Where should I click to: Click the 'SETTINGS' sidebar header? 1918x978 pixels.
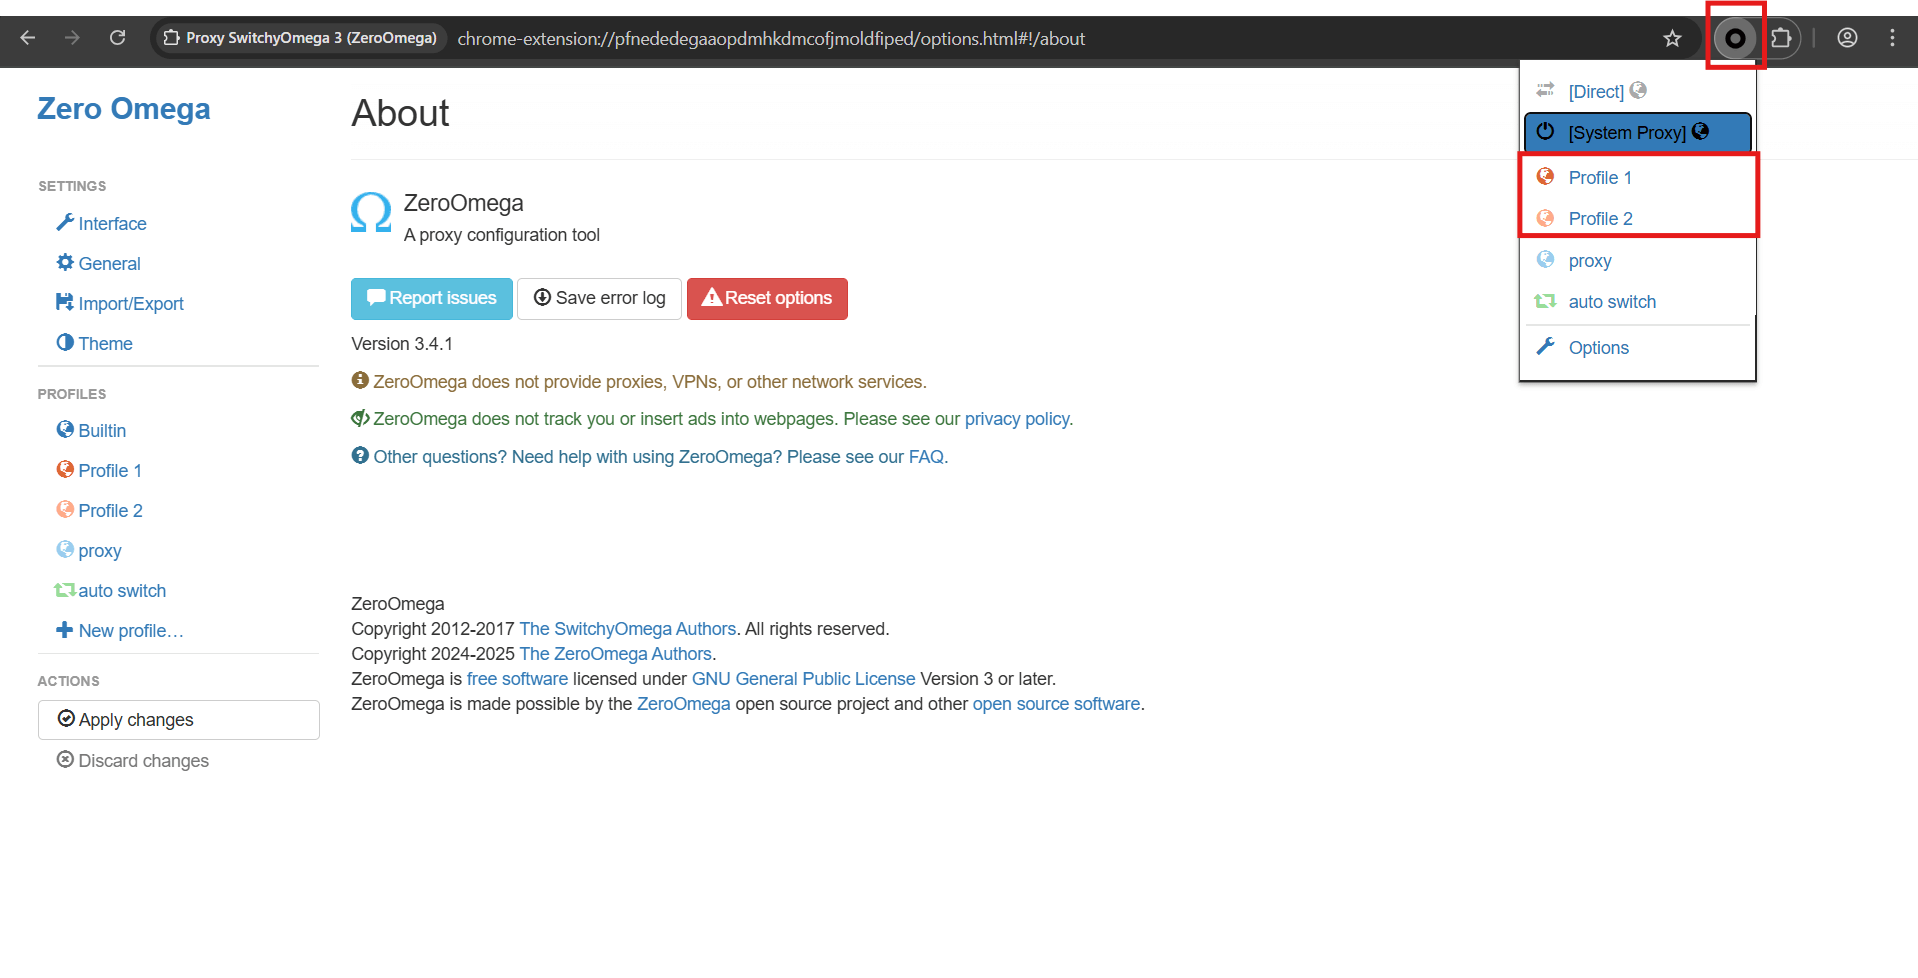pos(72,186)
